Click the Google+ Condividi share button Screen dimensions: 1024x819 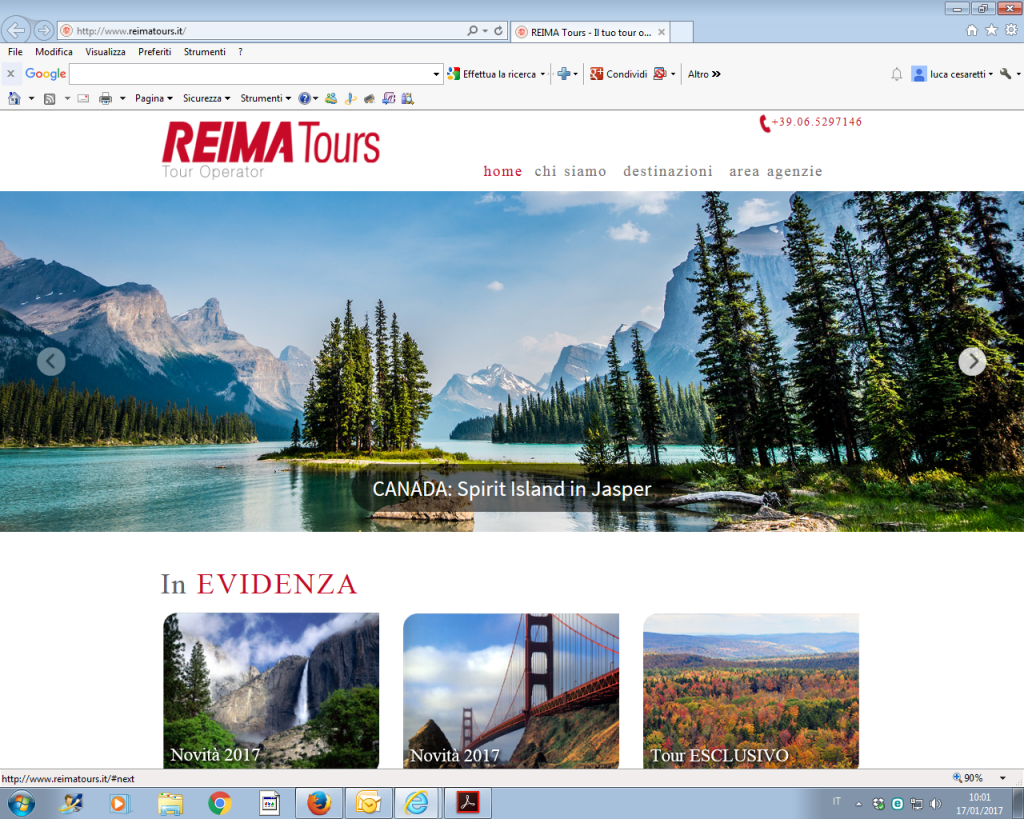[619, 74]
